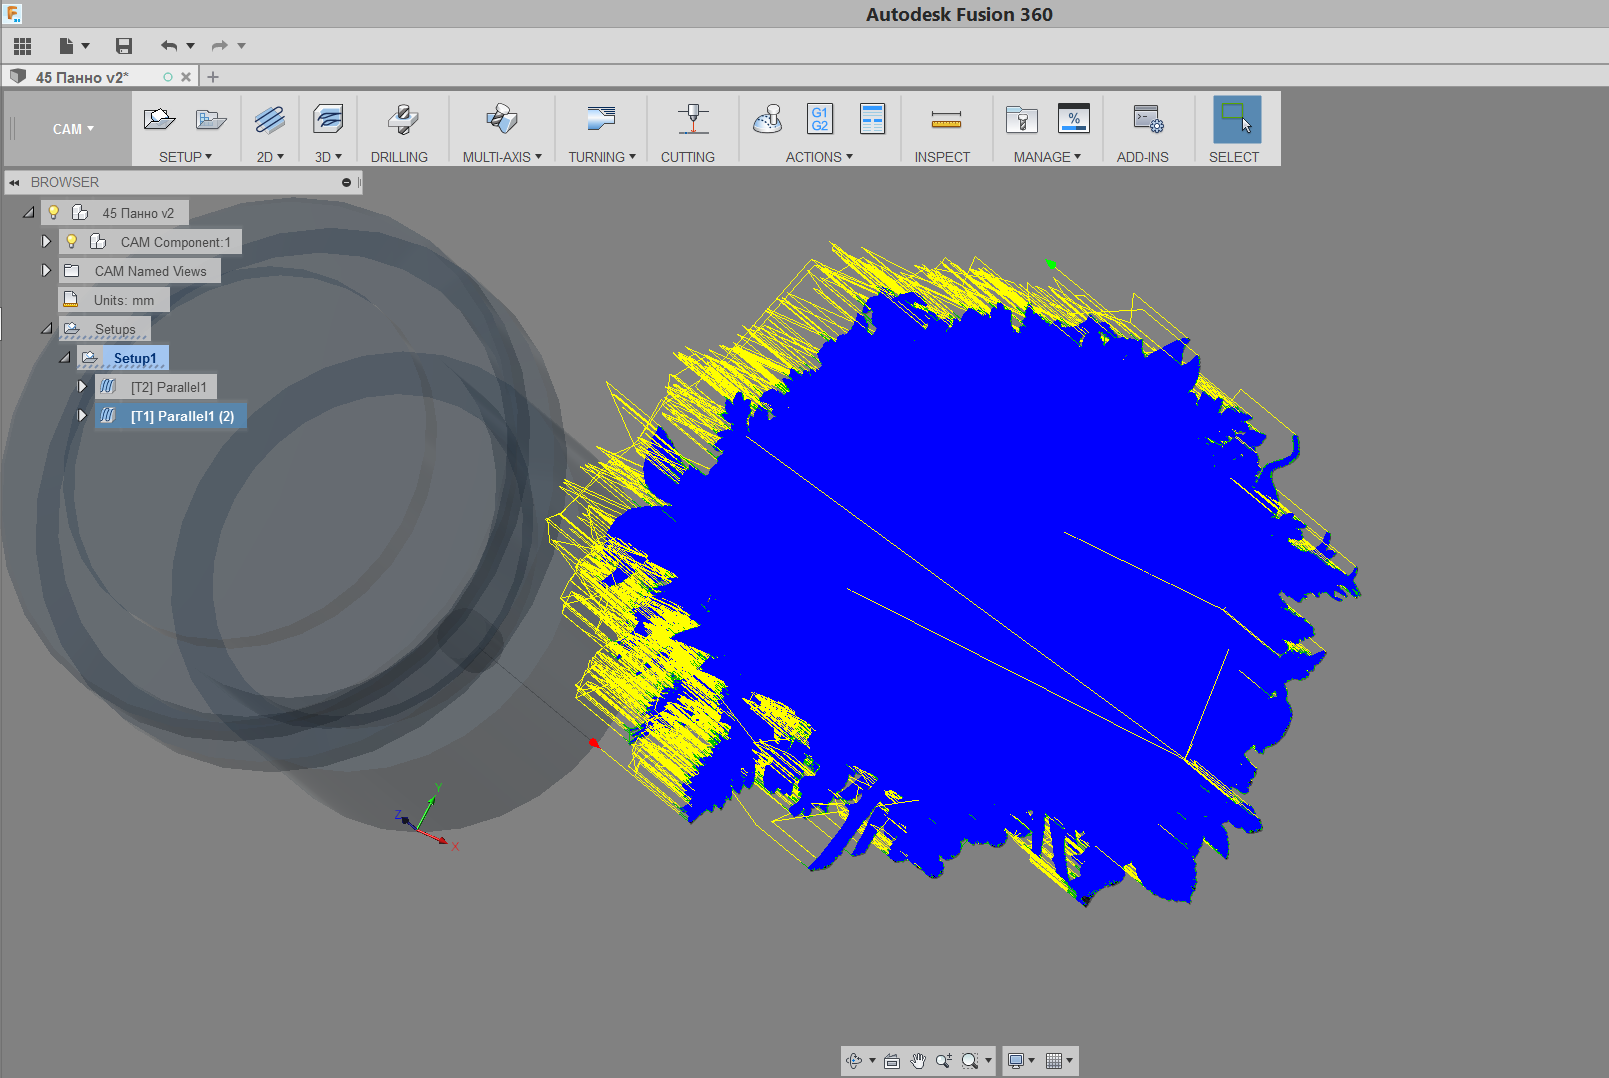Expand the CAM Component:1 tree node
The width and height of the screenshot is (1609, 1078).
pos(46,242)
